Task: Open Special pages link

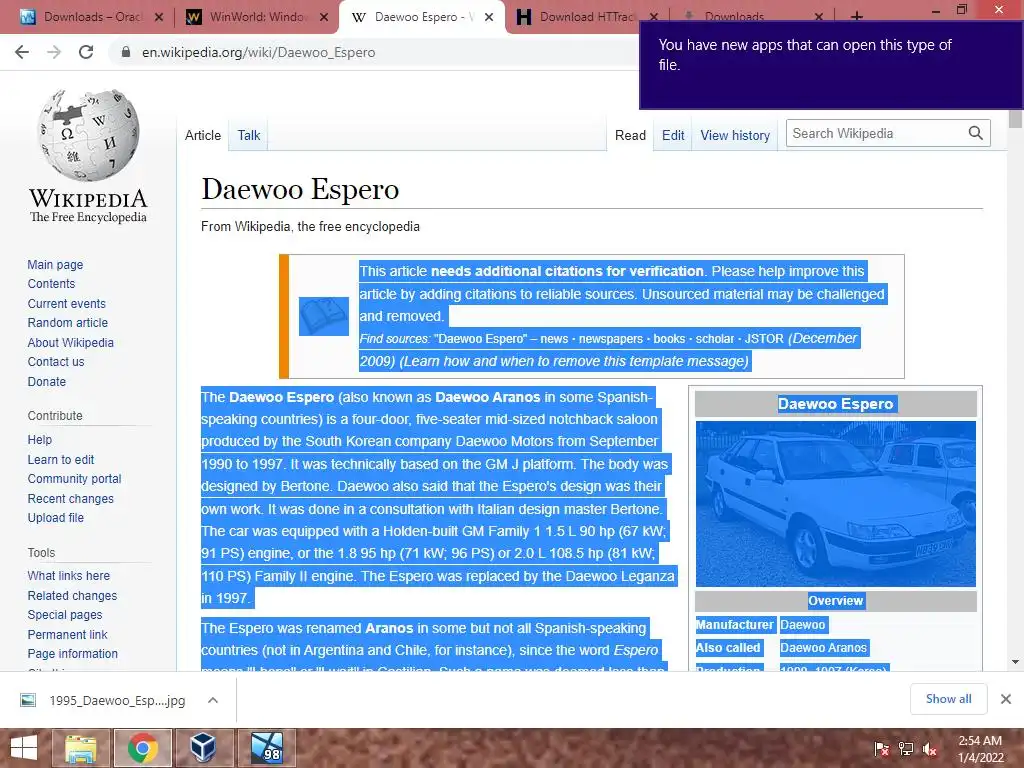Action: (x=65, y=615)
